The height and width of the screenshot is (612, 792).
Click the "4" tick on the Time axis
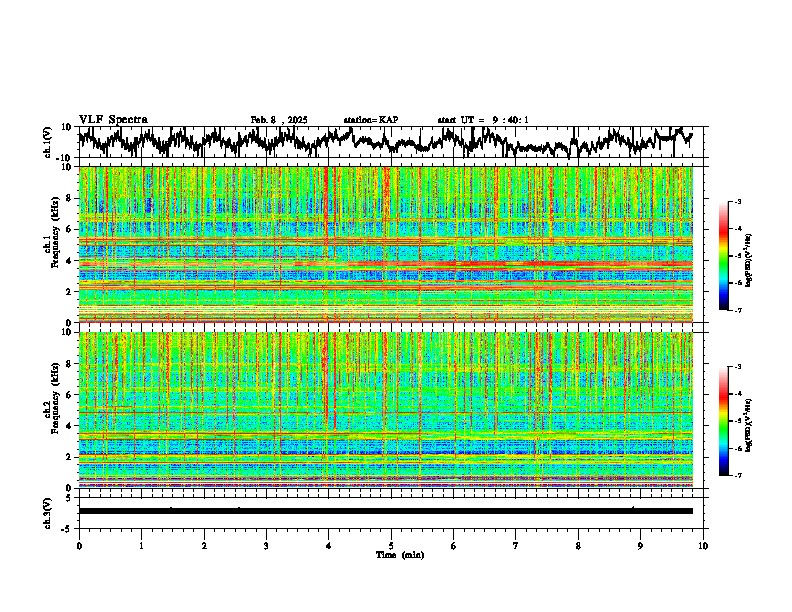point(328,546)
